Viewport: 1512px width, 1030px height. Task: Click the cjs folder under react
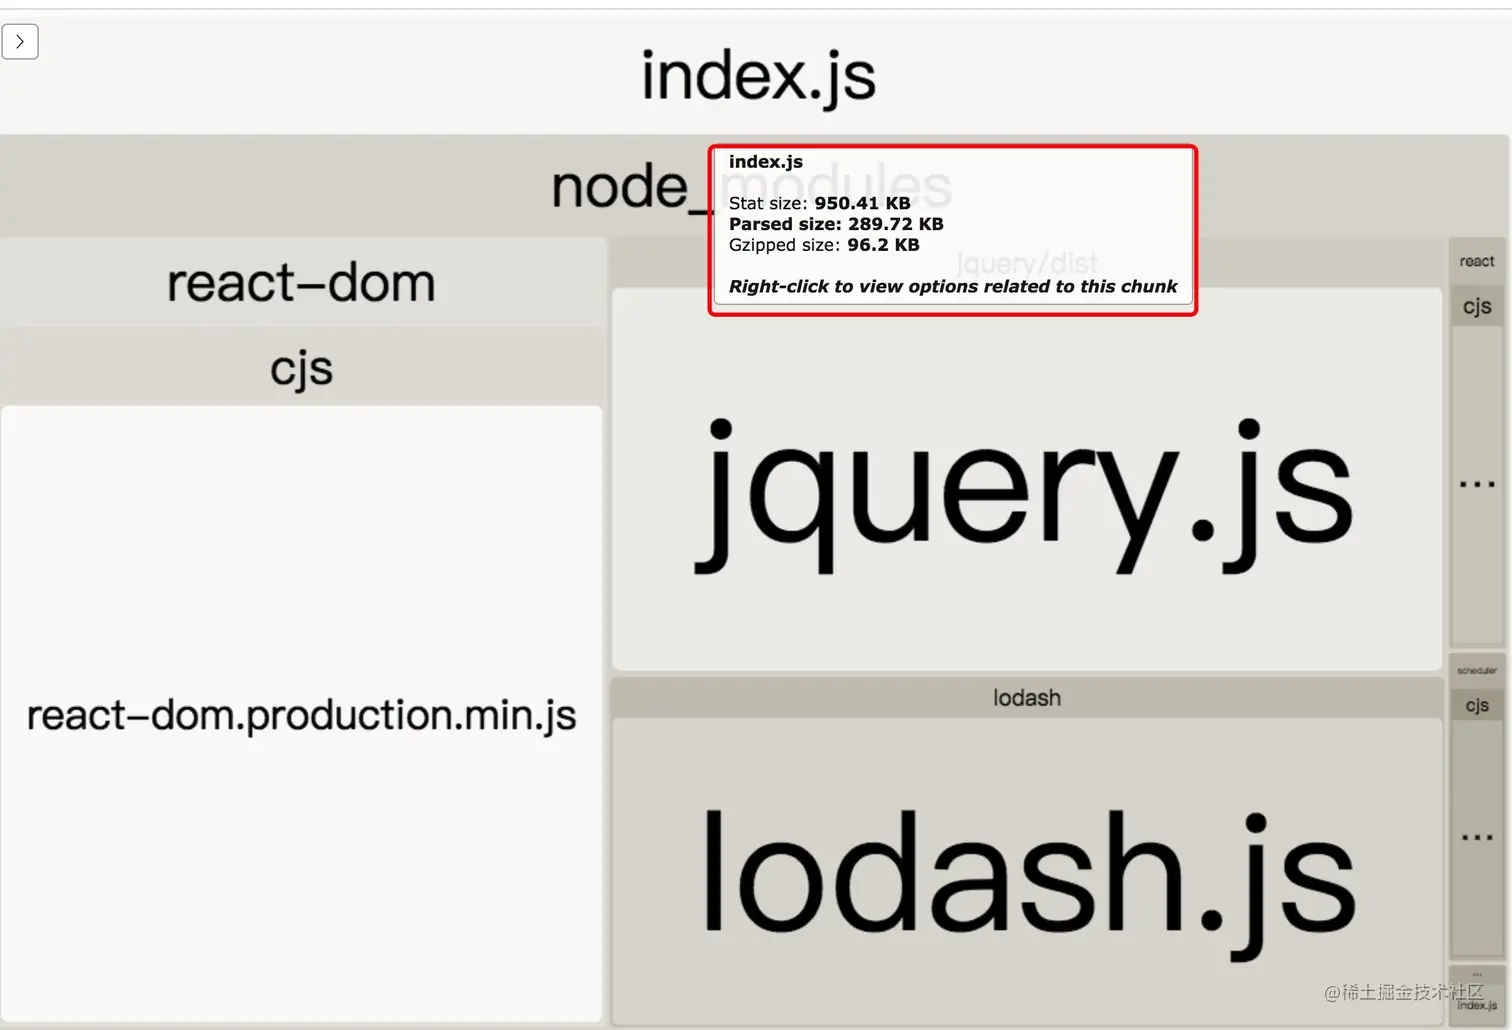[x=1476, y=306]
